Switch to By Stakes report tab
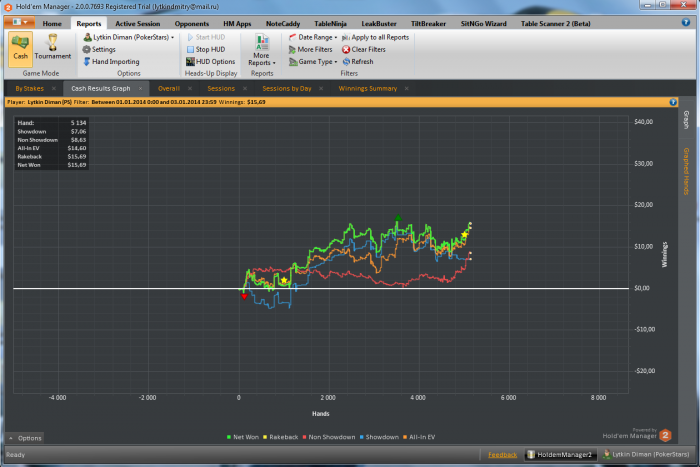The width and height of the screenshot is (700, 467). pos(29,88)
